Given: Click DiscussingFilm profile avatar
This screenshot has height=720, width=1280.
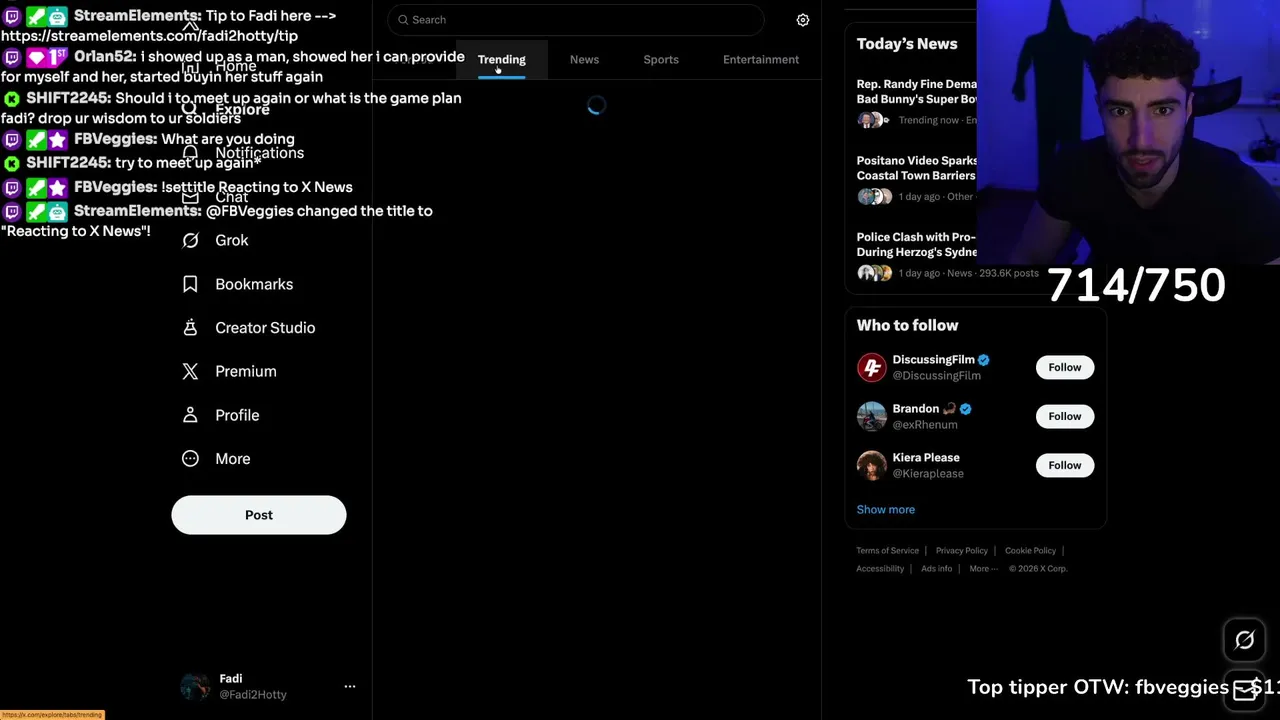Looking at the screenshot, I should point(871,367).
